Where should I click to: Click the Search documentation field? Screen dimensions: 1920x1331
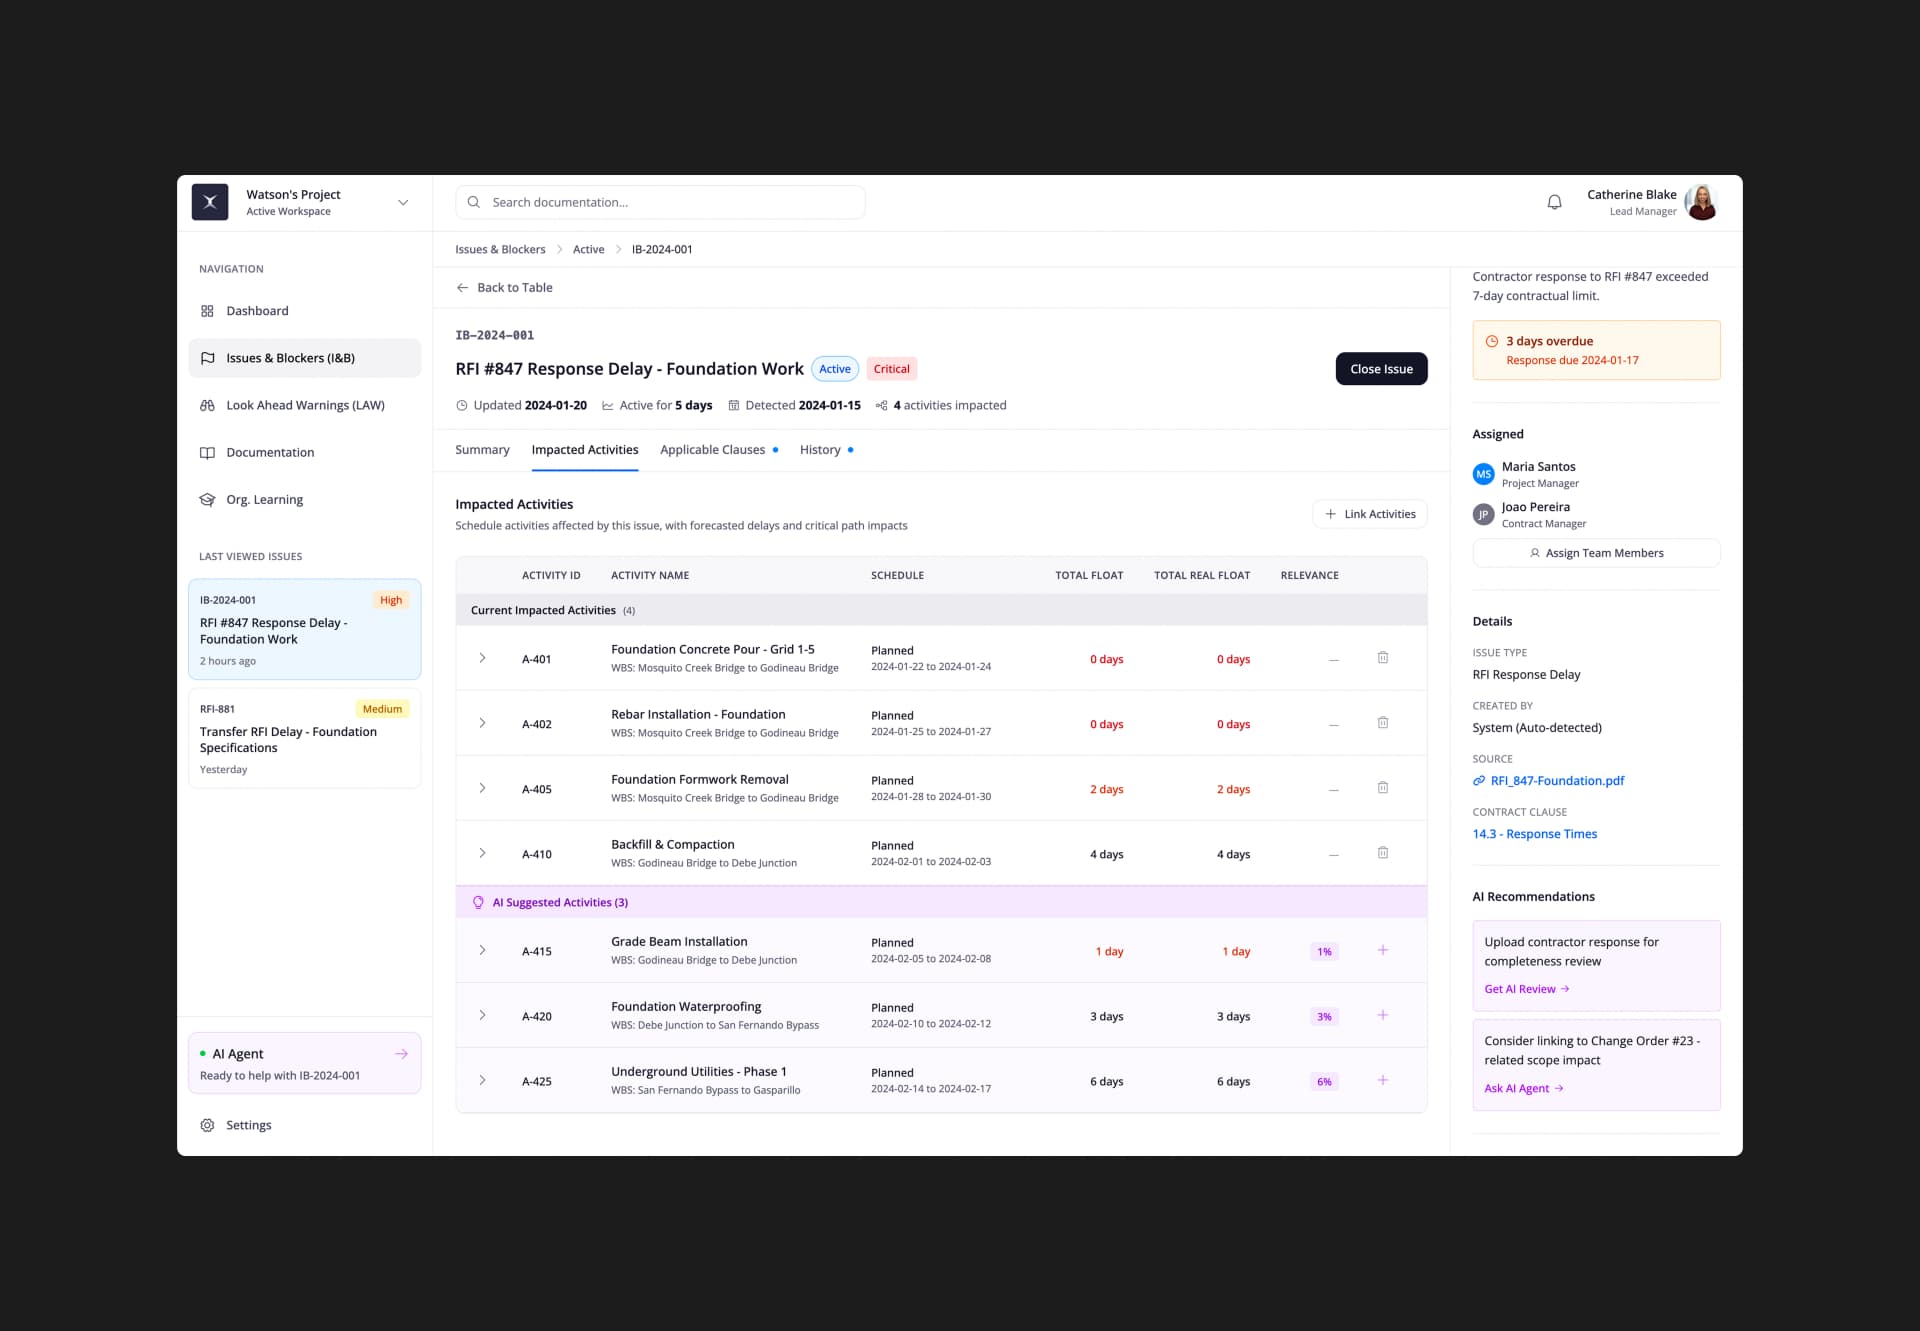tap(660, 202)
